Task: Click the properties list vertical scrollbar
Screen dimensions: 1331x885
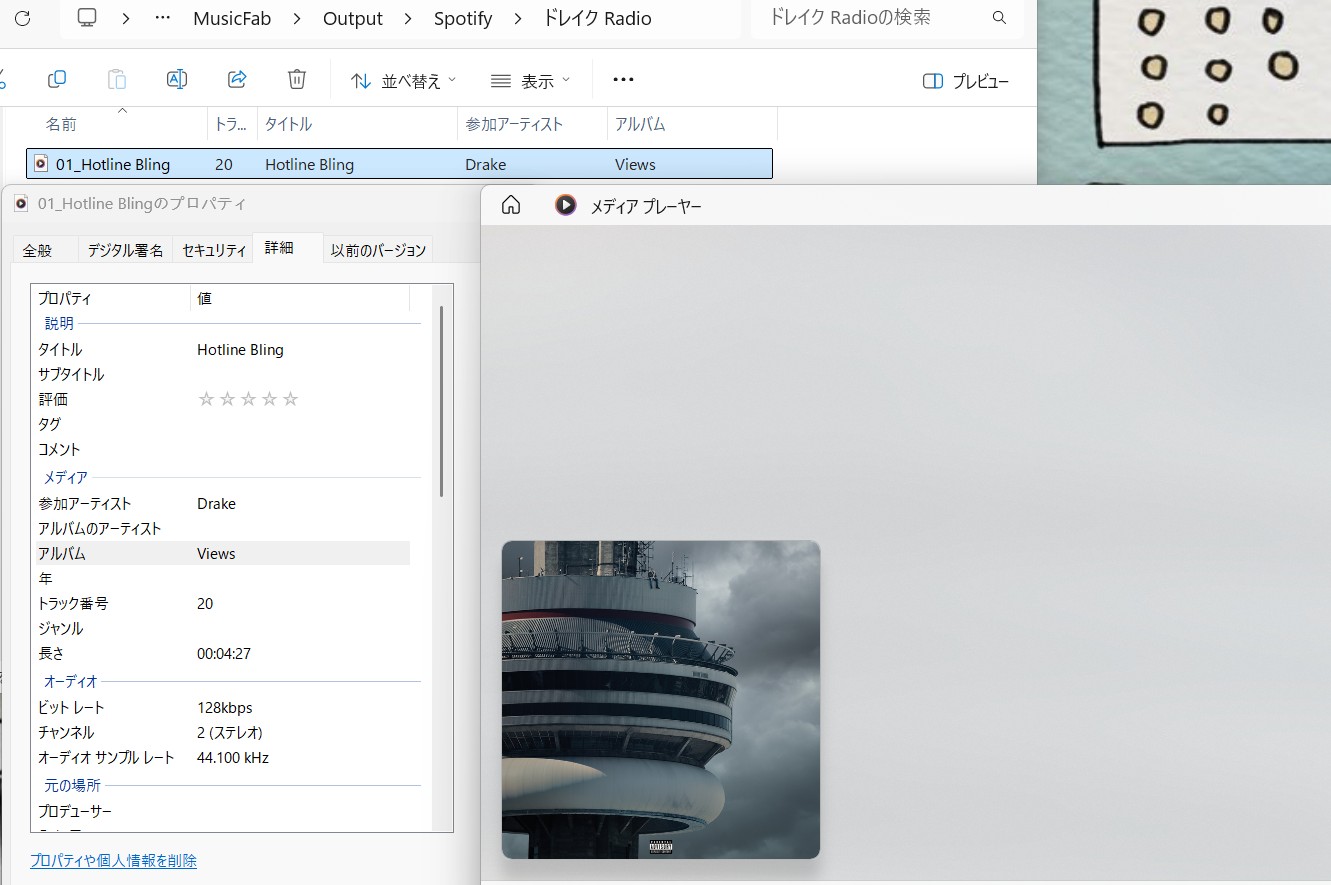Action: 441,400
